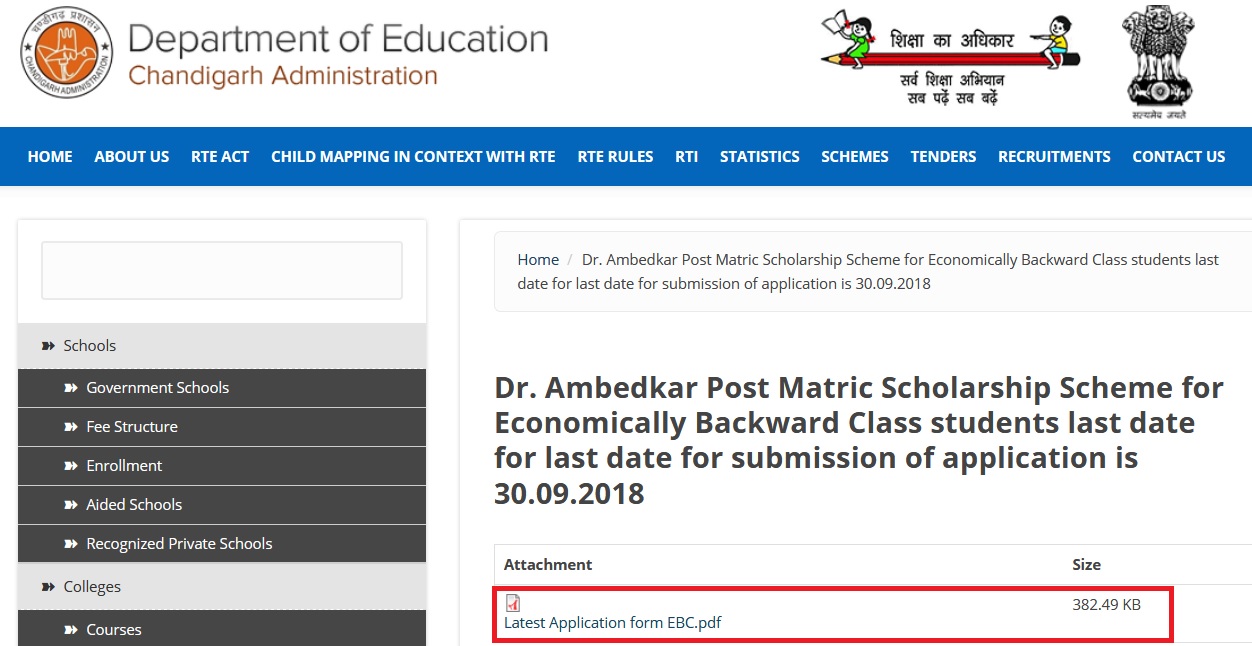Go to the STATISTICS menu
This screenshot has height=646, width=1252.
(x=759, y=157)
